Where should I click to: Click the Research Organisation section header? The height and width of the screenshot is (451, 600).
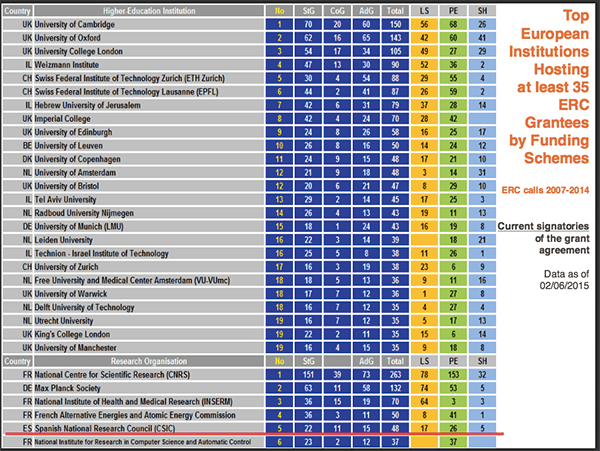pyautogui.click(x=149, y=361)
